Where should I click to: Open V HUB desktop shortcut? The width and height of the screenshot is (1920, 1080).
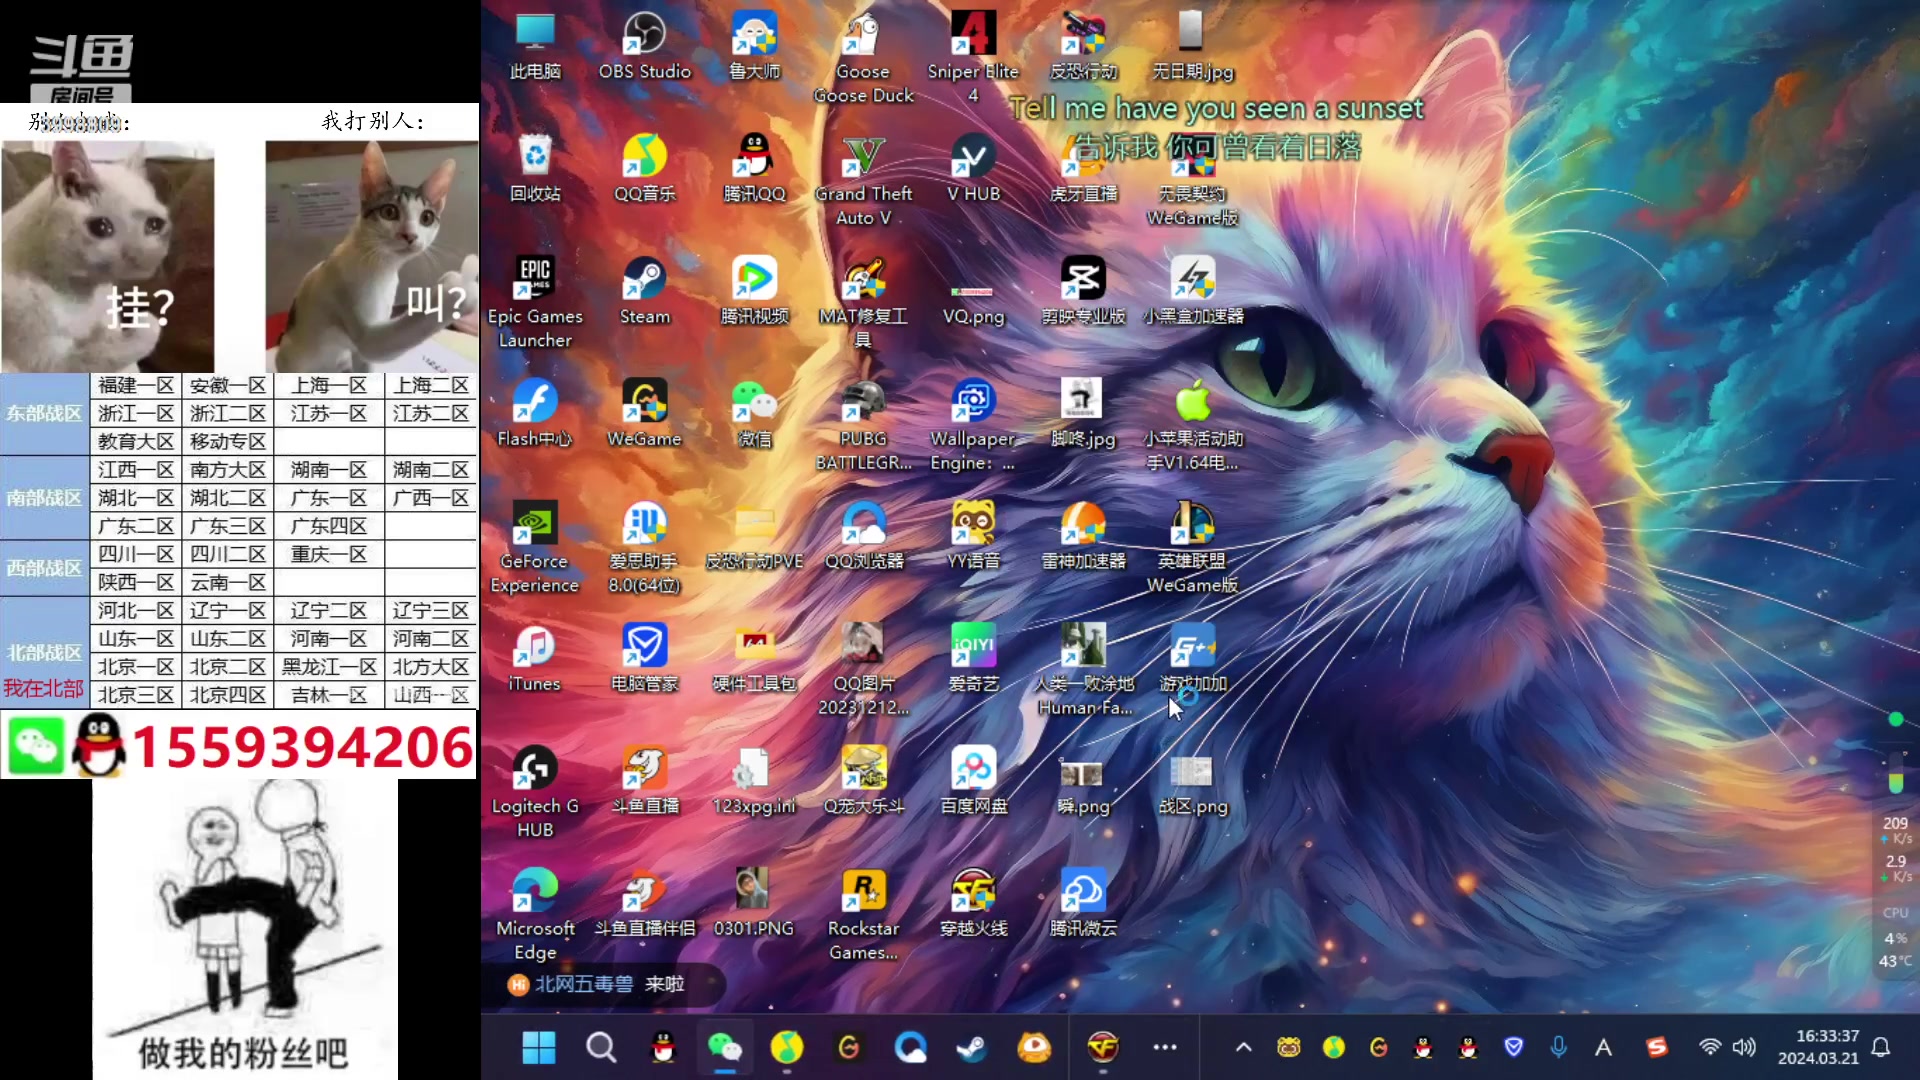[x=973, y=168]
